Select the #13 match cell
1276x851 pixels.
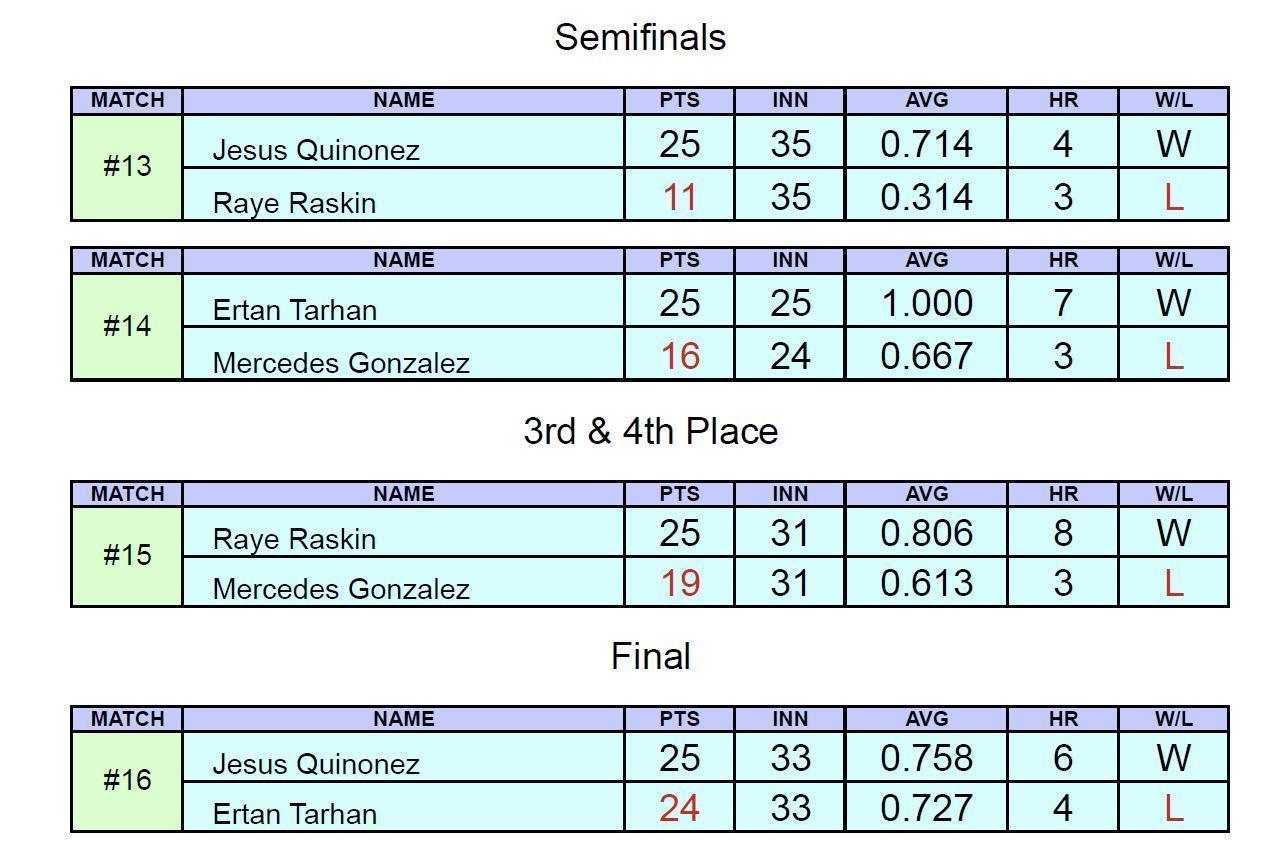click(127, 167)
